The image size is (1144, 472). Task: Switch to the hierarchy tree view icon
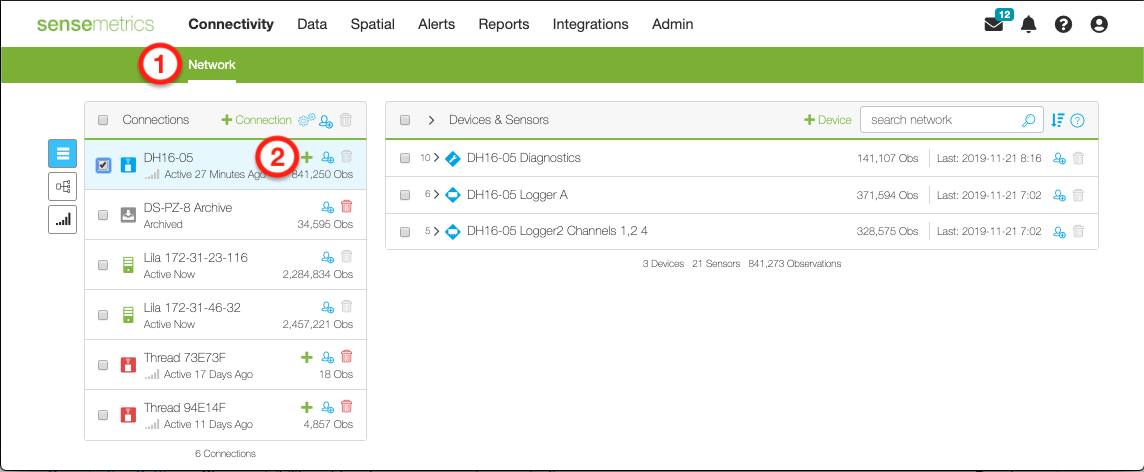click(x=62, y=186)
